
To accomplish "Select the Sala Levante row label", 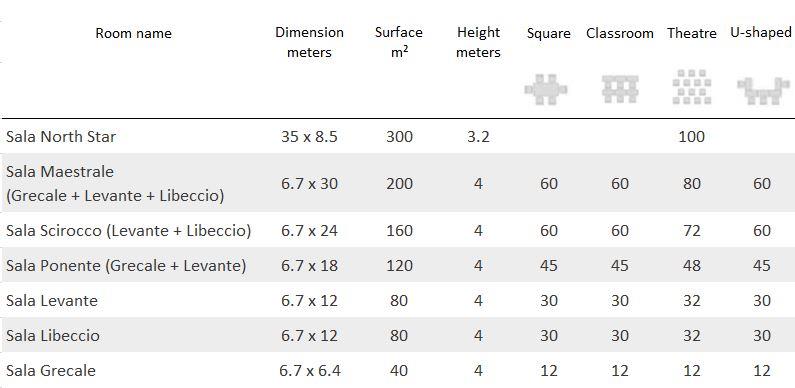I will coord(52,300).
